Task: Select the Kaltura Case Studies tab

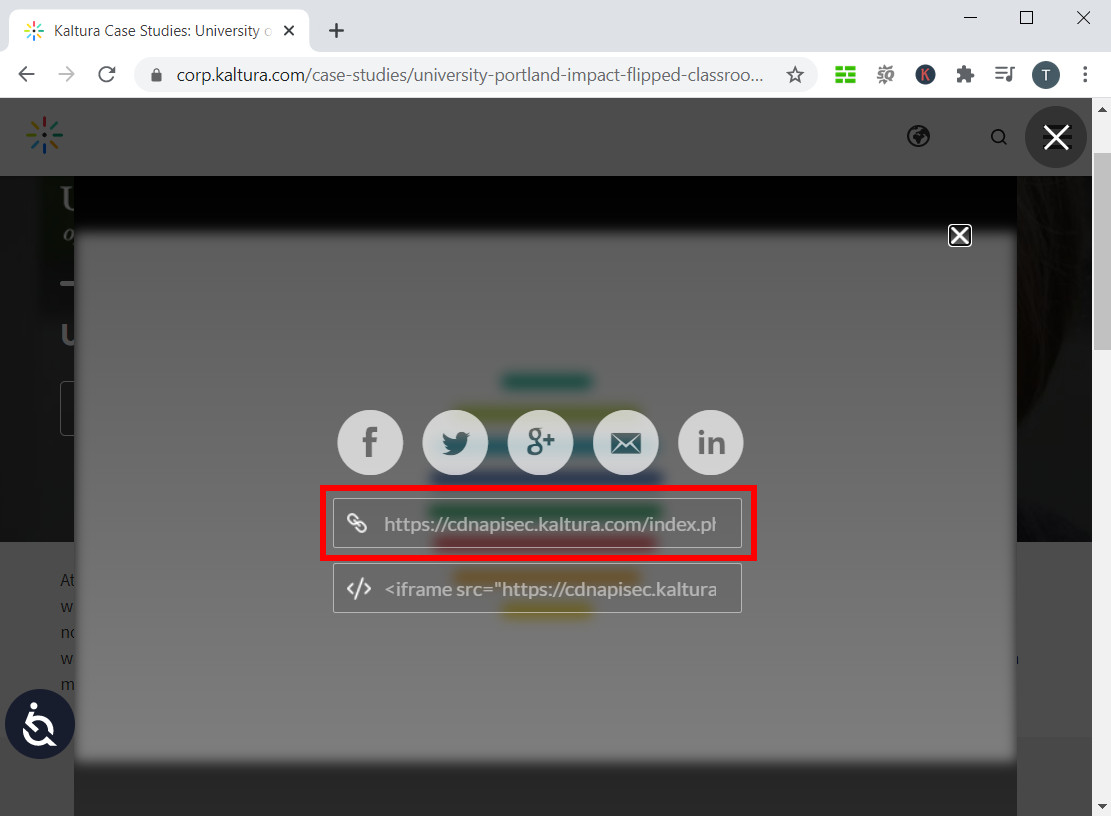Action: [159, 30]
